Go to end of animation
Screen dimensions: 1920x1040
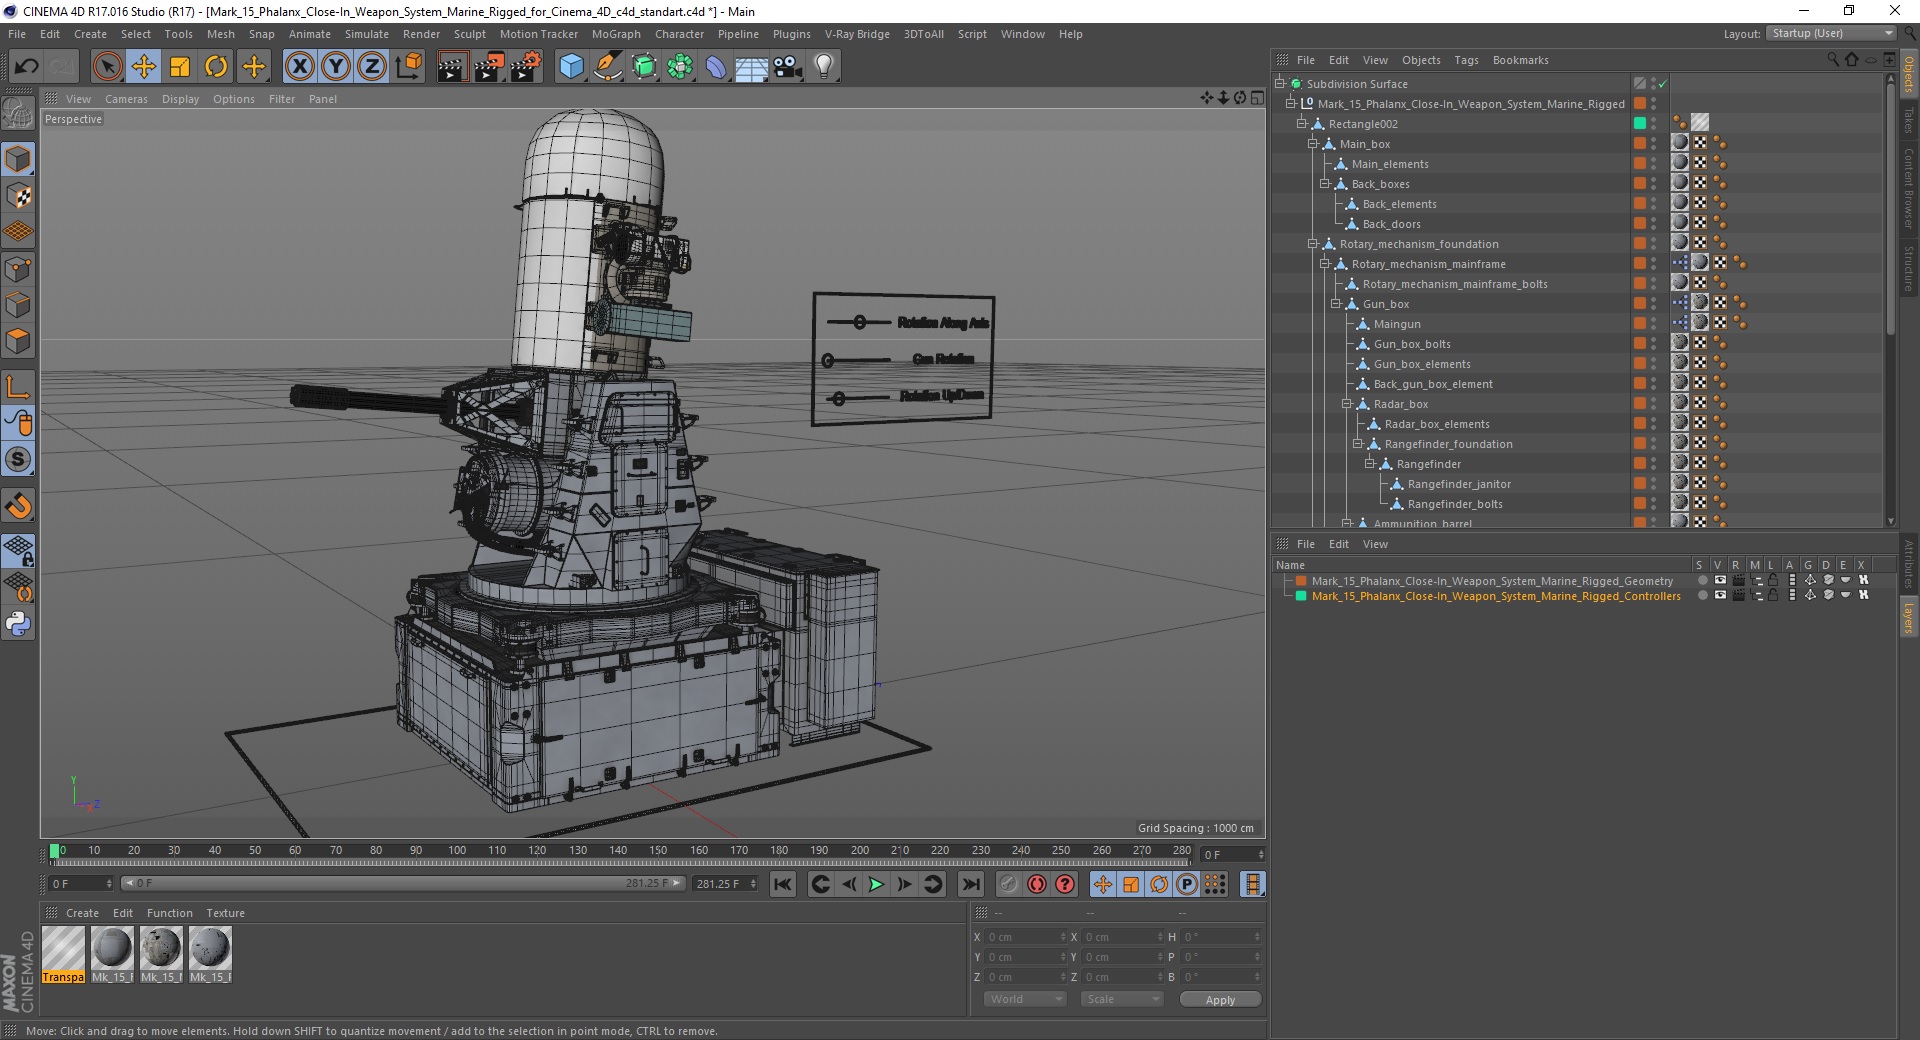[970, 884]
